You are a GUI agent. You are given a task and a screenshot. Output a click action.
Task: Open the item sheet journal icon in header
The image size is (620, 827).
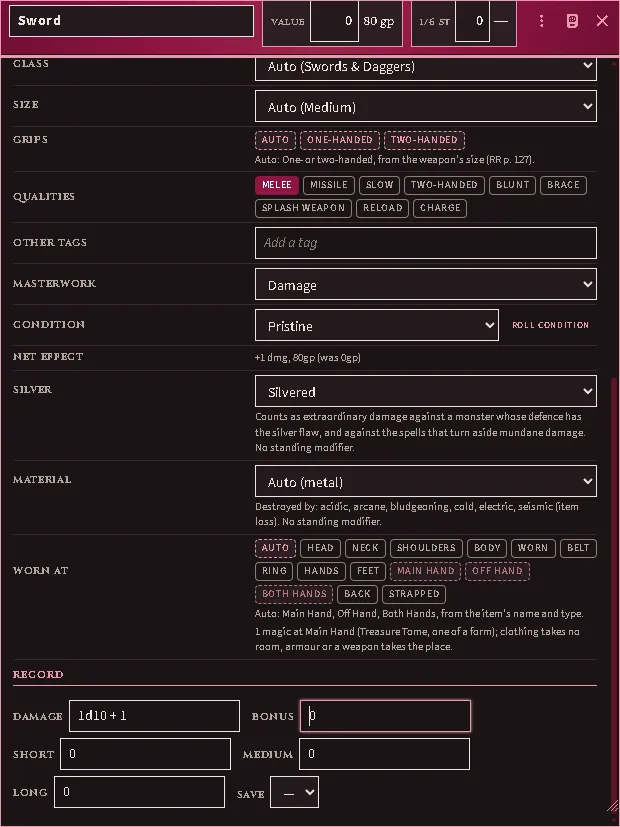click(x=572, y=21)
